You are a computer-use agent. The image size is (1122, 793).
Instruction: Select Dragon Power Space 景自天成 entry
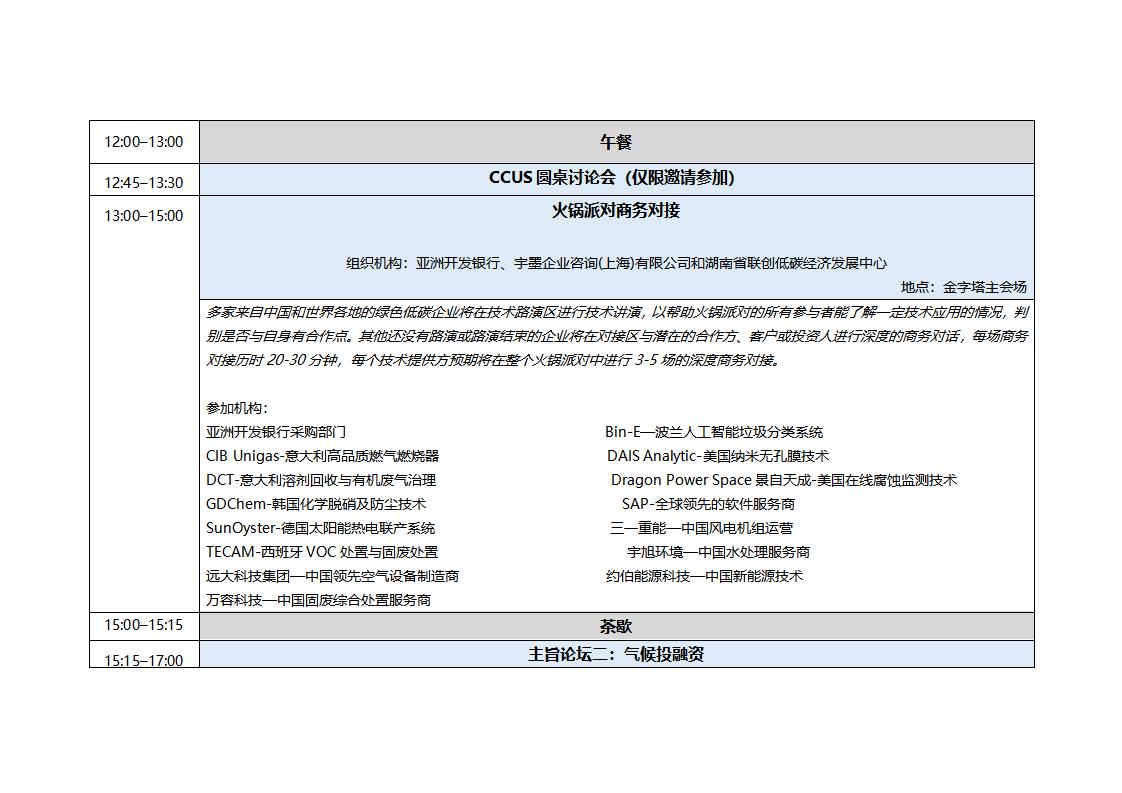784,480
